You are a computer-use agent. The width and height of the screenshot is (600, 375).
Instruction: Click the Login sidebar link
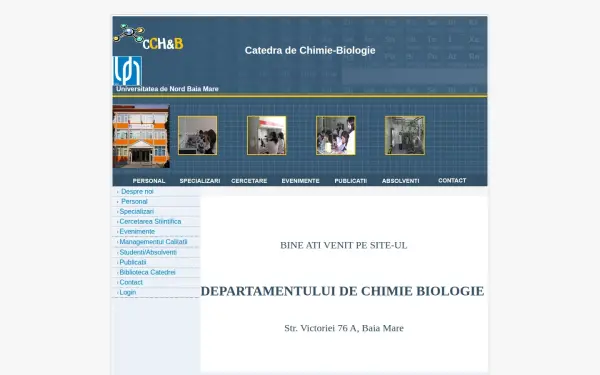(128, 292)
